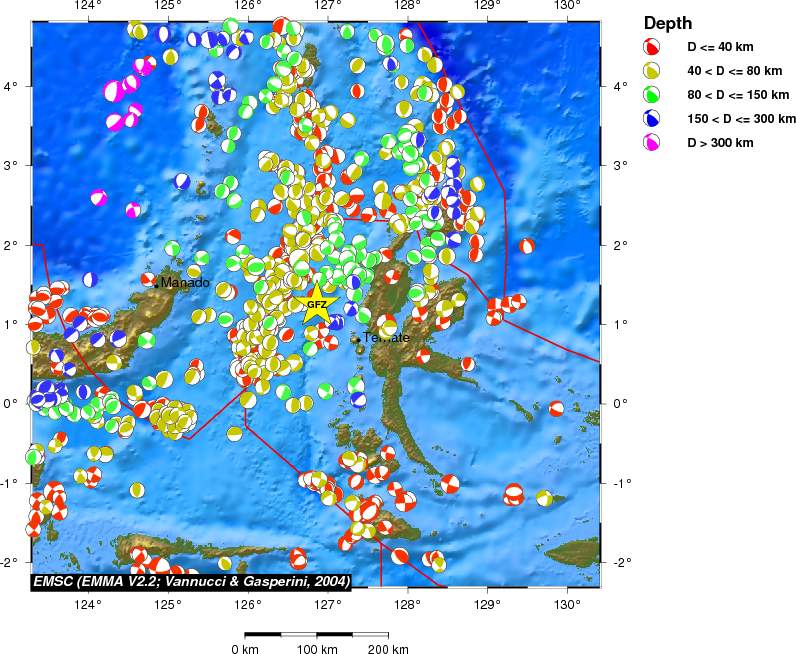
Task: Click the yellow GFZ star marker
Action: 315,305
